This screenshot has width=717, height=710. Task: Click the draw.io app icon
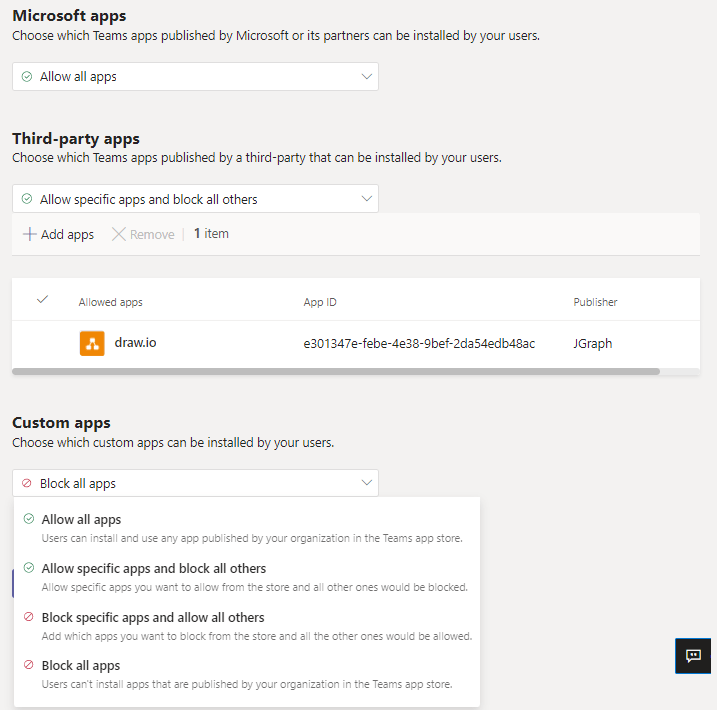92,344
